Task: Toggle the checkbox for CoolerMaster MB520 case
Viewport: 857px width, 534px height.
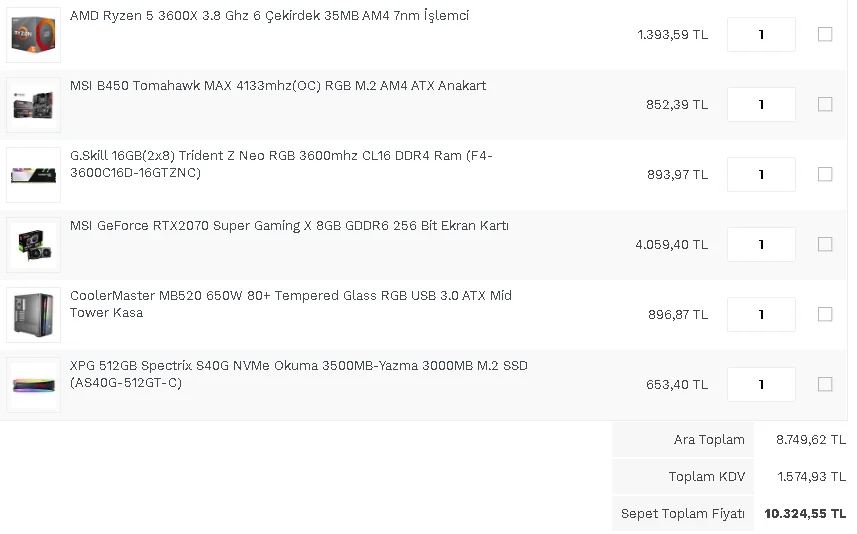Action: click(x=825, y=314)
